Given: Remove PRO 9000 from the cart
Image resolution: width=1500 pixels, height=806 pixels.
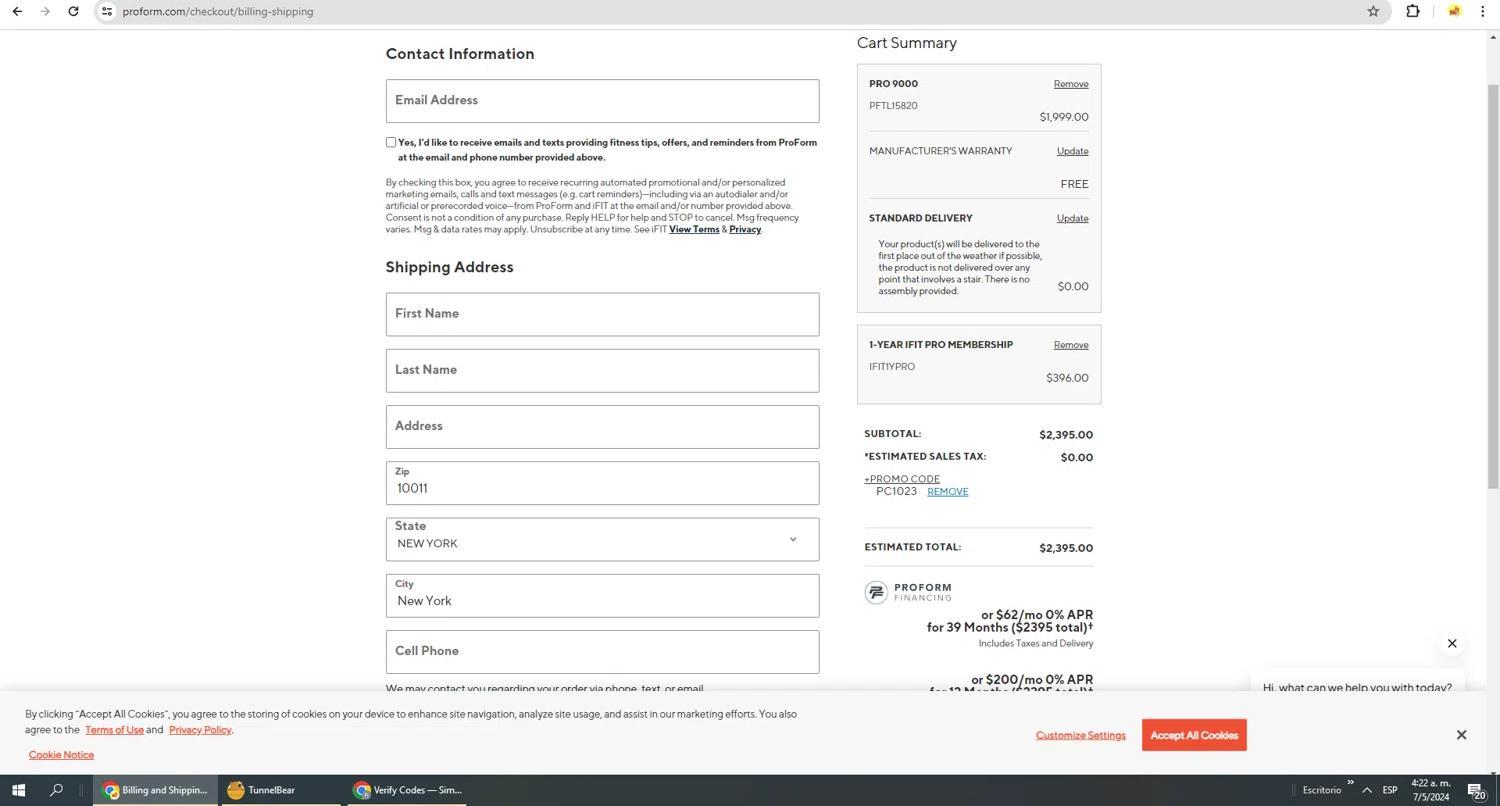Looking at the screenshot, I should coord(1071,84).
